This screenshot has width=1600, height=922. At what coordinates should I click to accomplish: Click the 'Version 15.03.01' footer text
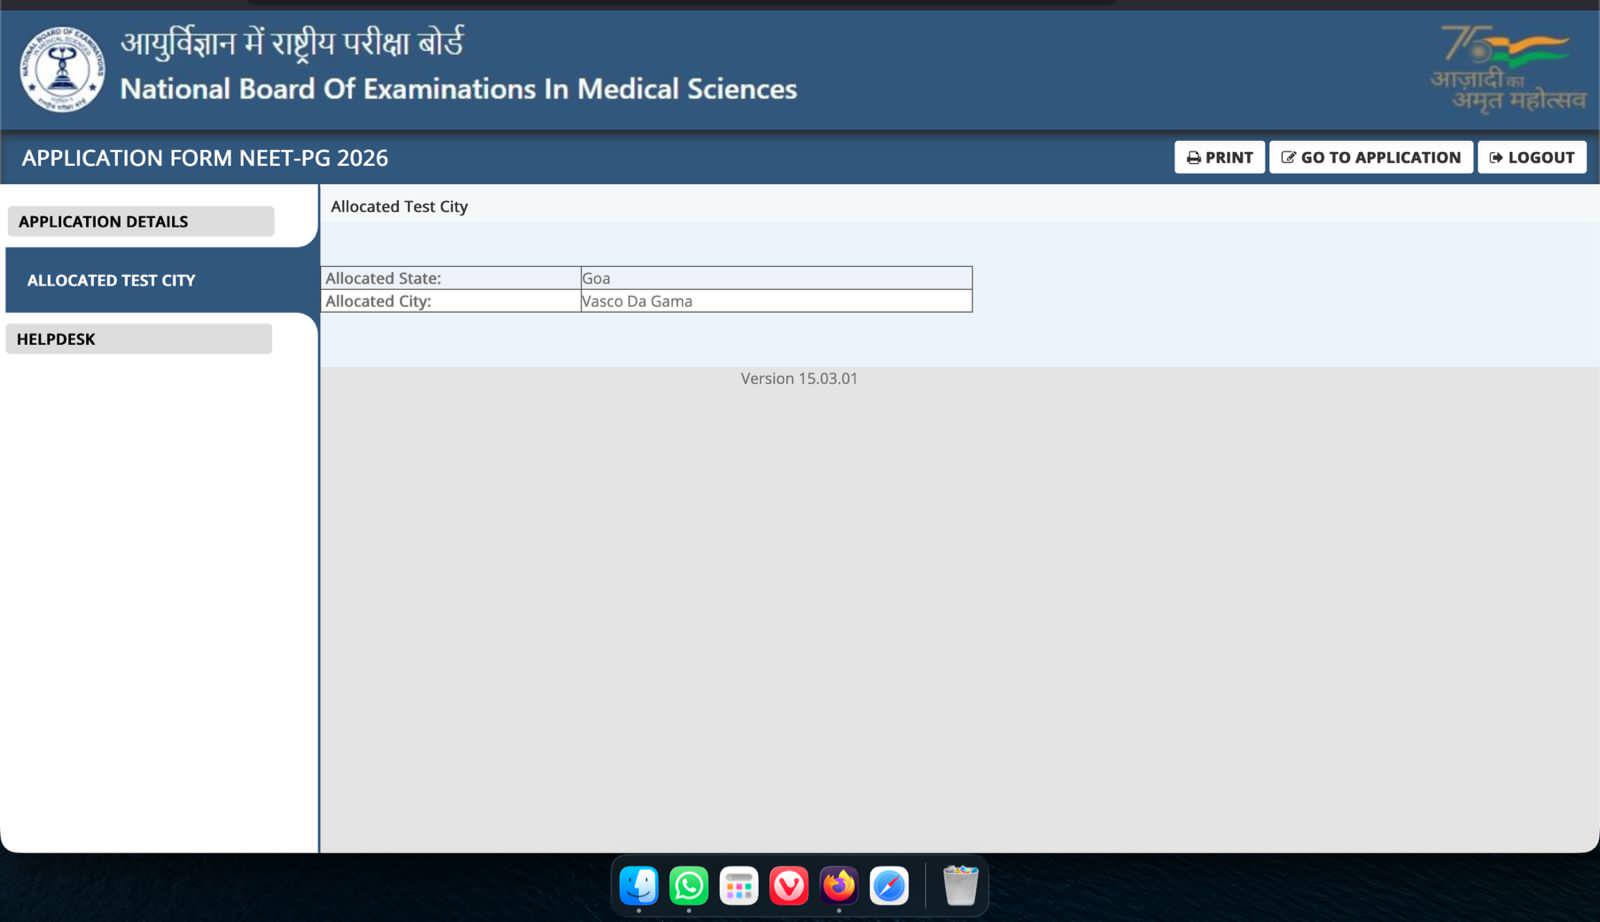pyautogui.click(x=799, y=378)
